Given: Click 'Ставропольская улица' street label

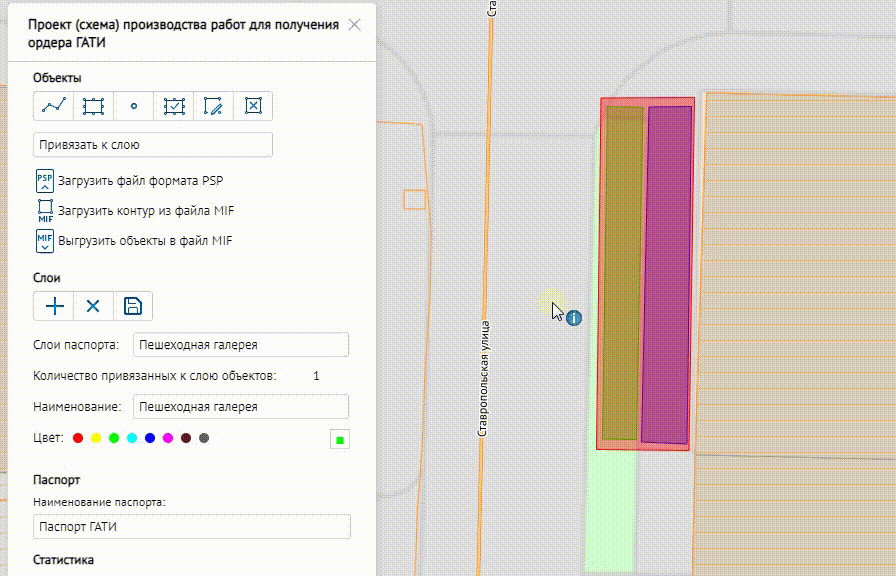Looking at the screenshot, I should tap(483, 378).
